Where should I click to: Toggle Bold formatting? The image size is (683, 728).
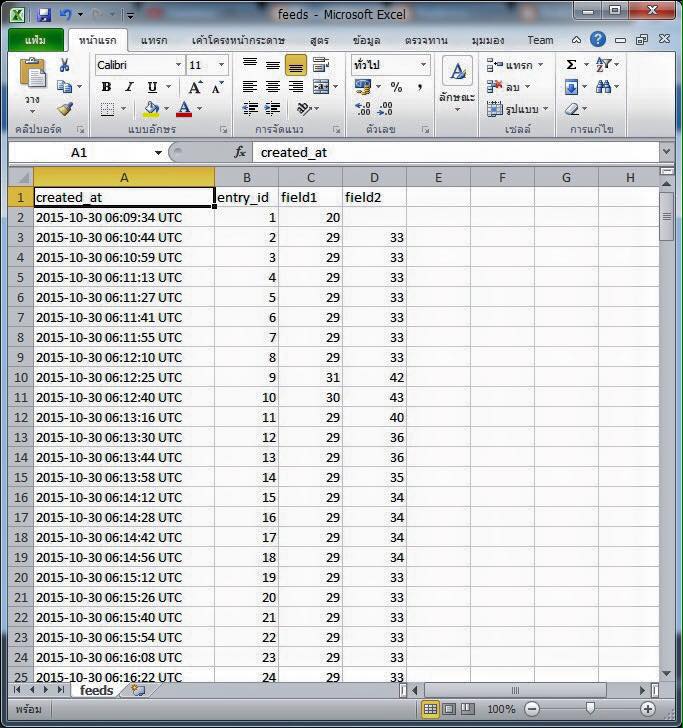pos(106,87)
